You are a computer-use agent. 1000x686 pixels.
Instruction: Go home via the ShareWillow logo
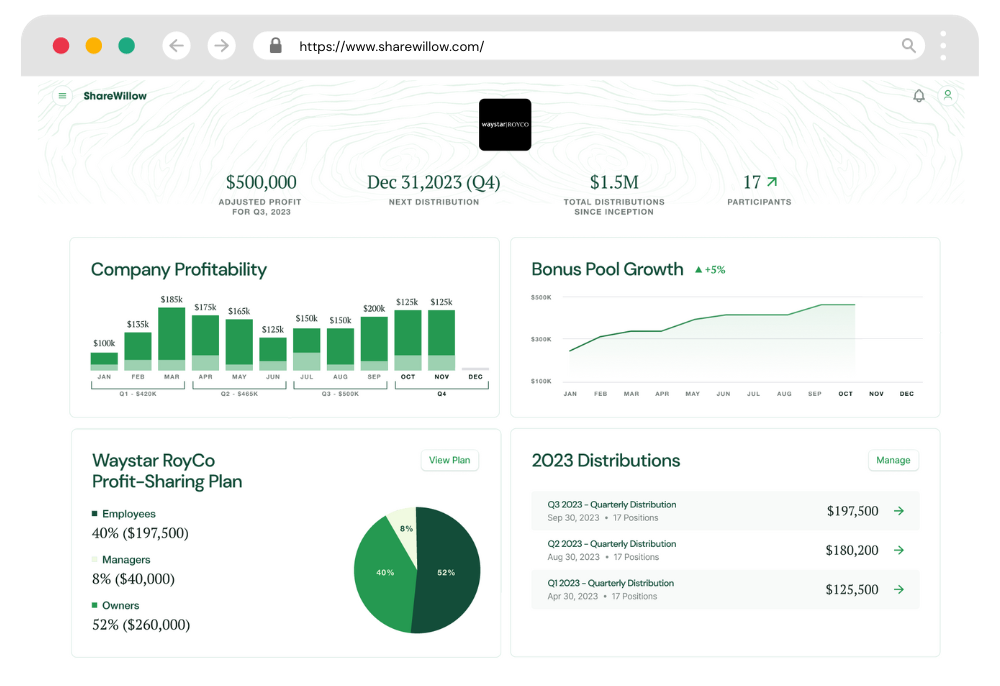coord(115,96)
